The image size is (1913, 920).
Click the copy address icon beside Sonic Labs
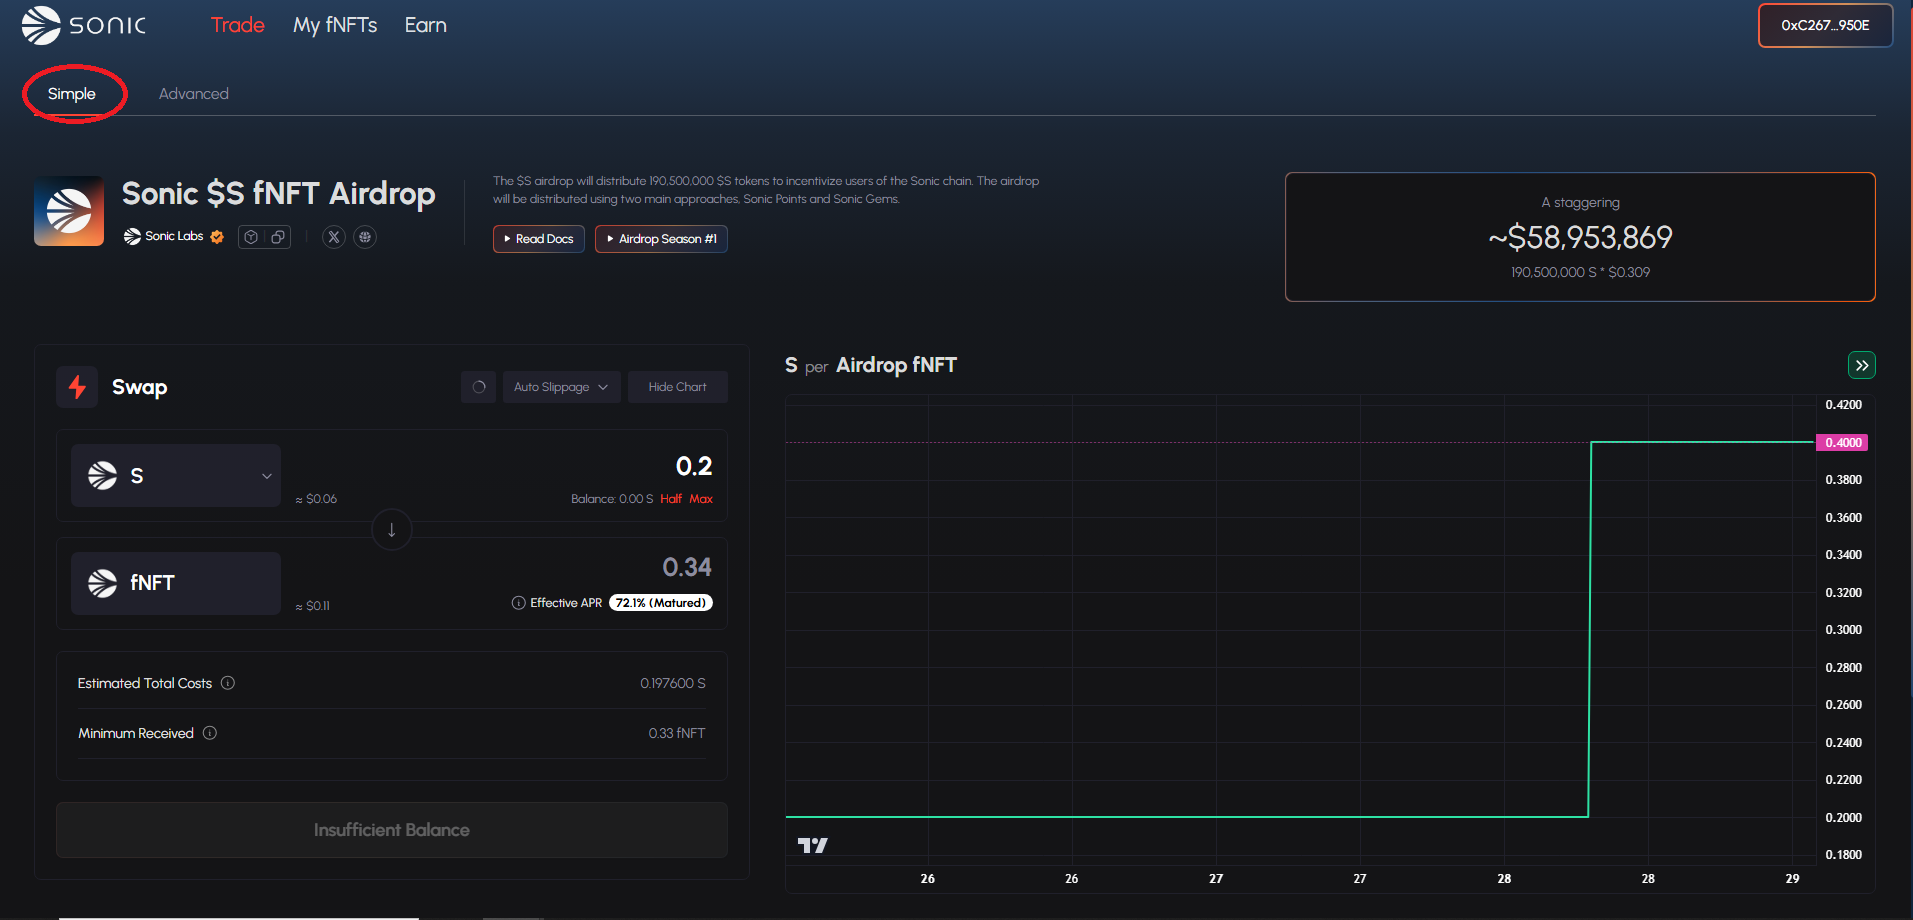tap(278, 237)
